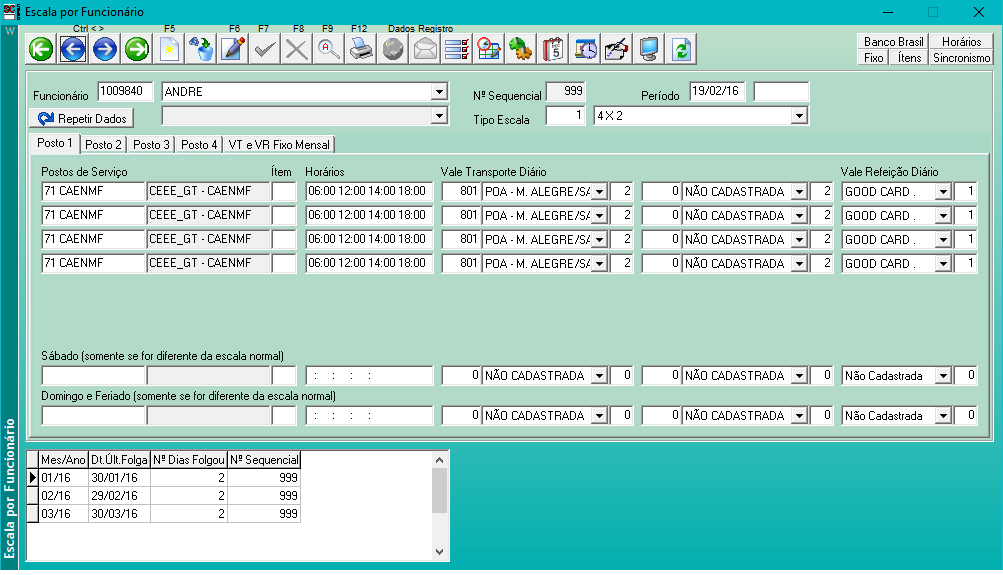
Task: Click the blue previous record arrow
Action: [73, 49]
